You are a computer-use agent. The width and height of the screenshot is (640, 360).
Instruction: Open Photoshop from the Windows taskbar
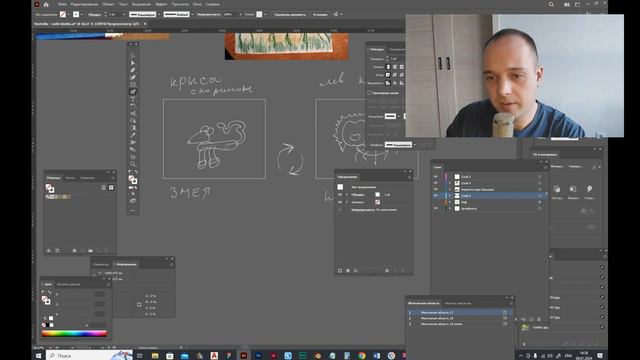click(258, 356)
